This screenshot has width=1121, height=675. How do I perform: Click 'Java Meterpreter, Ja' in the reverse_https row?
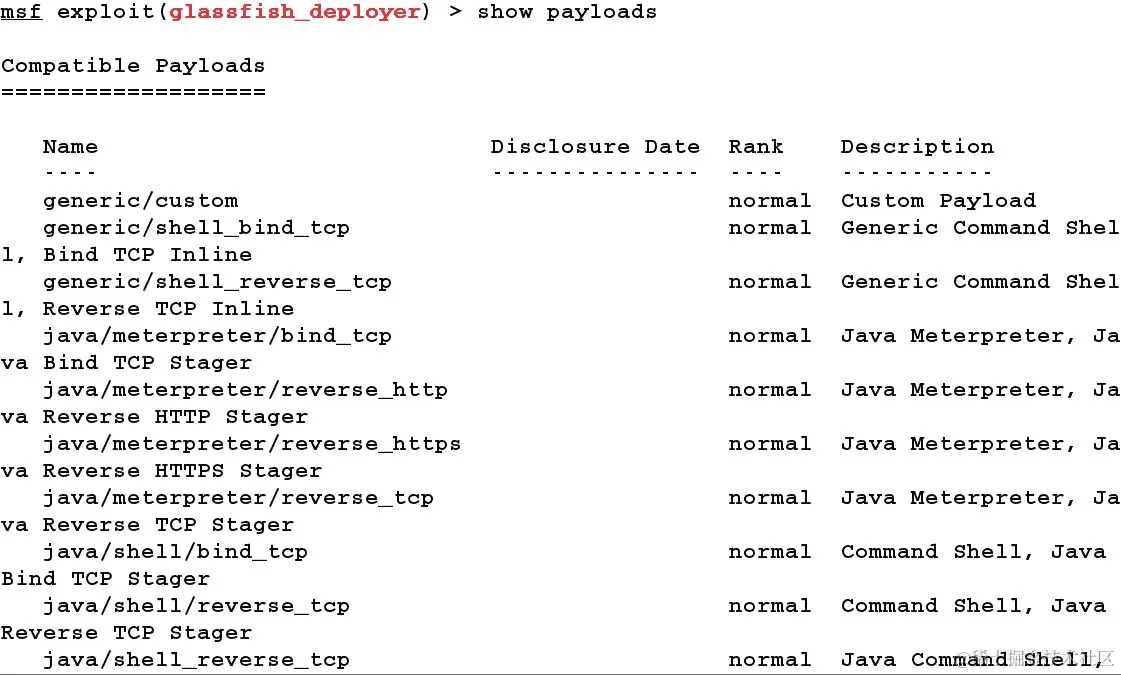980,444
